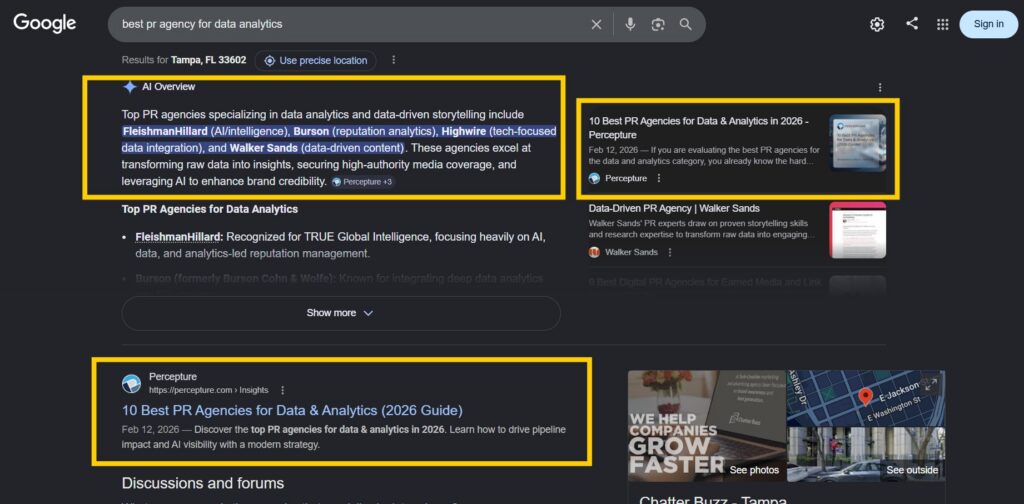Screen dimensions: 1024x504
Task: Sign in to Google account
Action: pyautogui.click(x=988, y=24)
